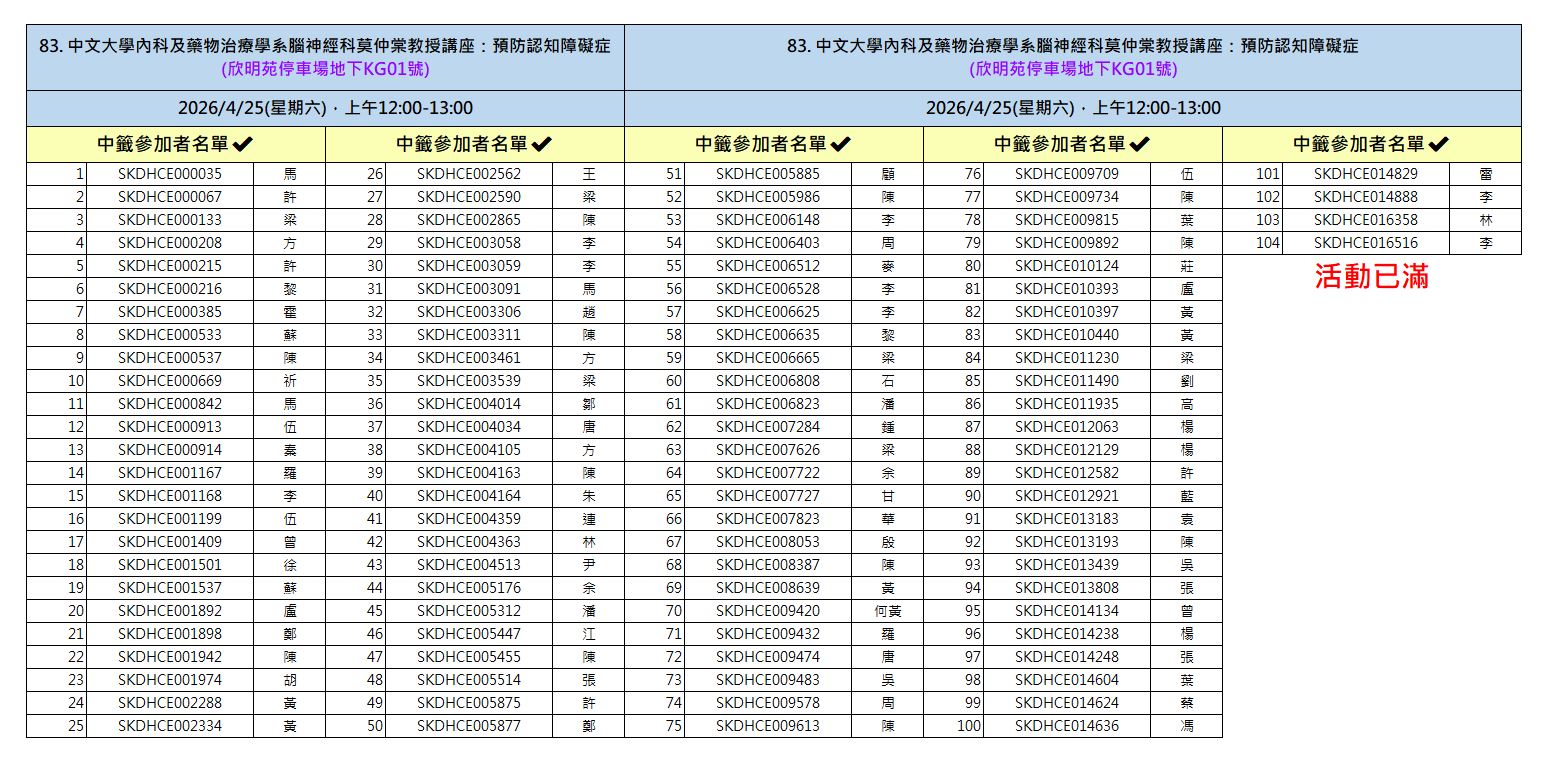Select the cell SKDHCE002562

tap(468, 174)
